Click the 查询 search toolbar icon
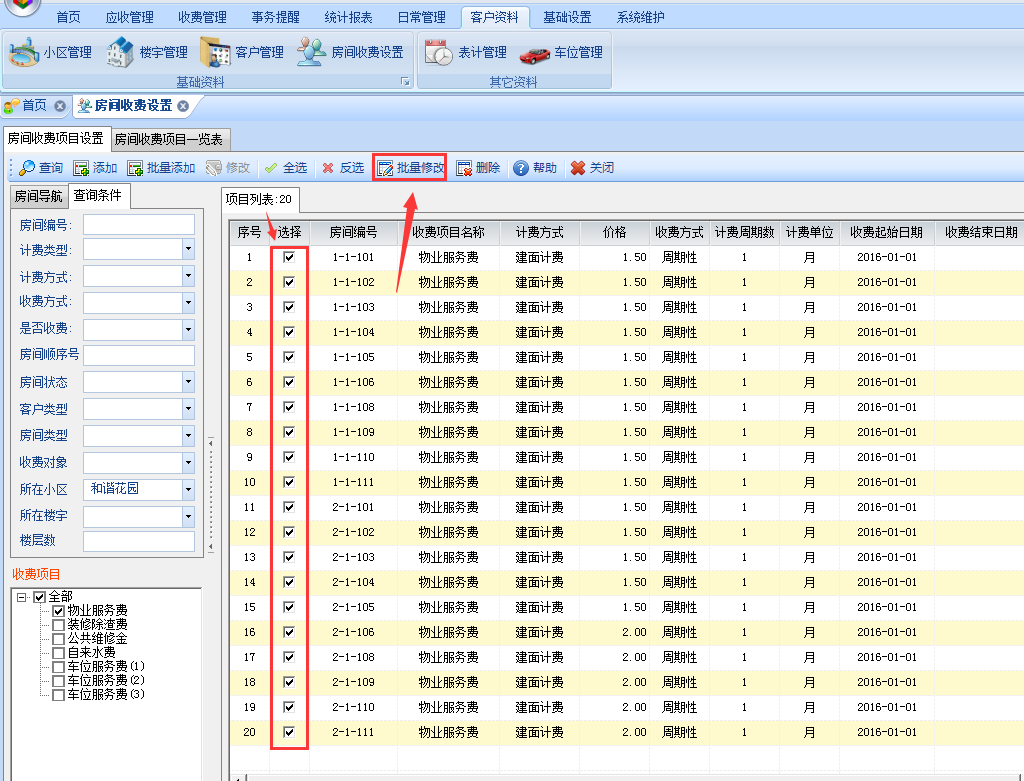This screenshot has height=781, width=1024. click(x=27, y=168)
